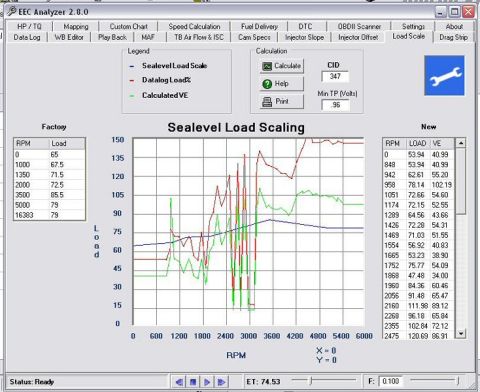480x392 pixels.
Task: Click the fast forward playback button
Action: pos(221,382)
